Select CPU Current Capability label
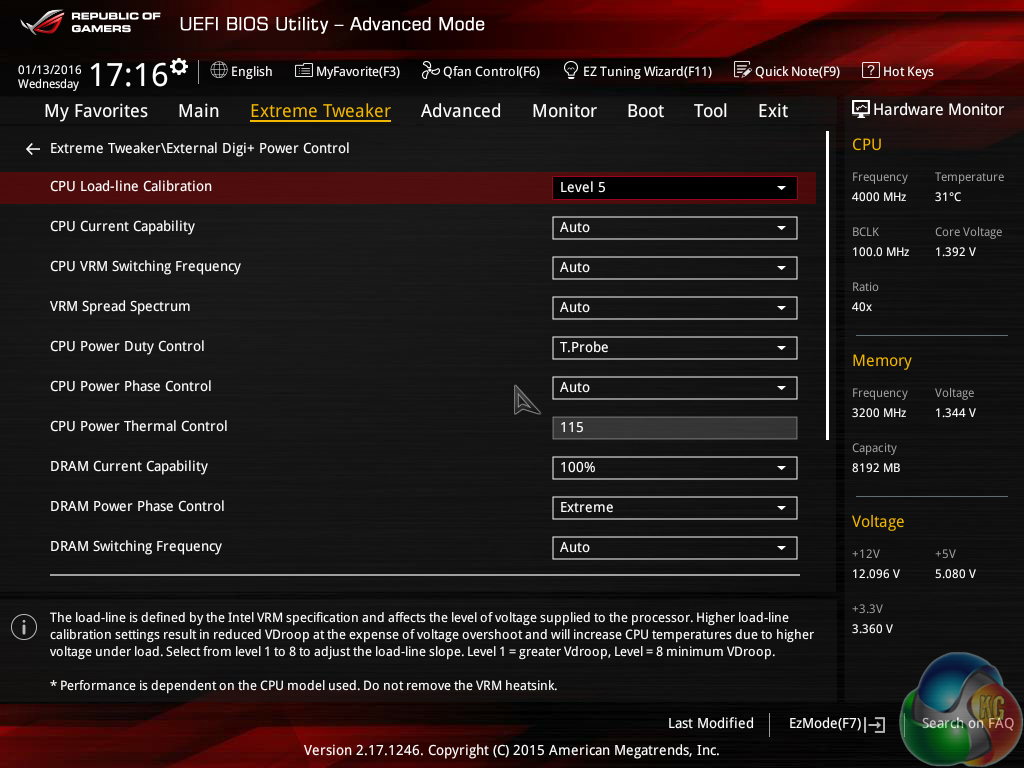Screen dimensions: 1024x768 tap(122, 227)
